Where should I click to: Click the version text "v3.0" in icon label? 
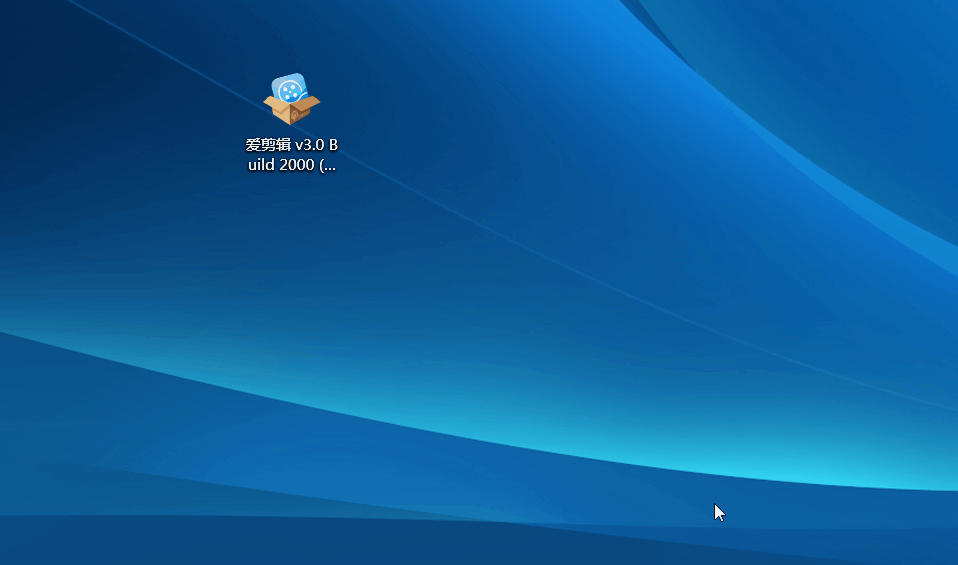309,145
